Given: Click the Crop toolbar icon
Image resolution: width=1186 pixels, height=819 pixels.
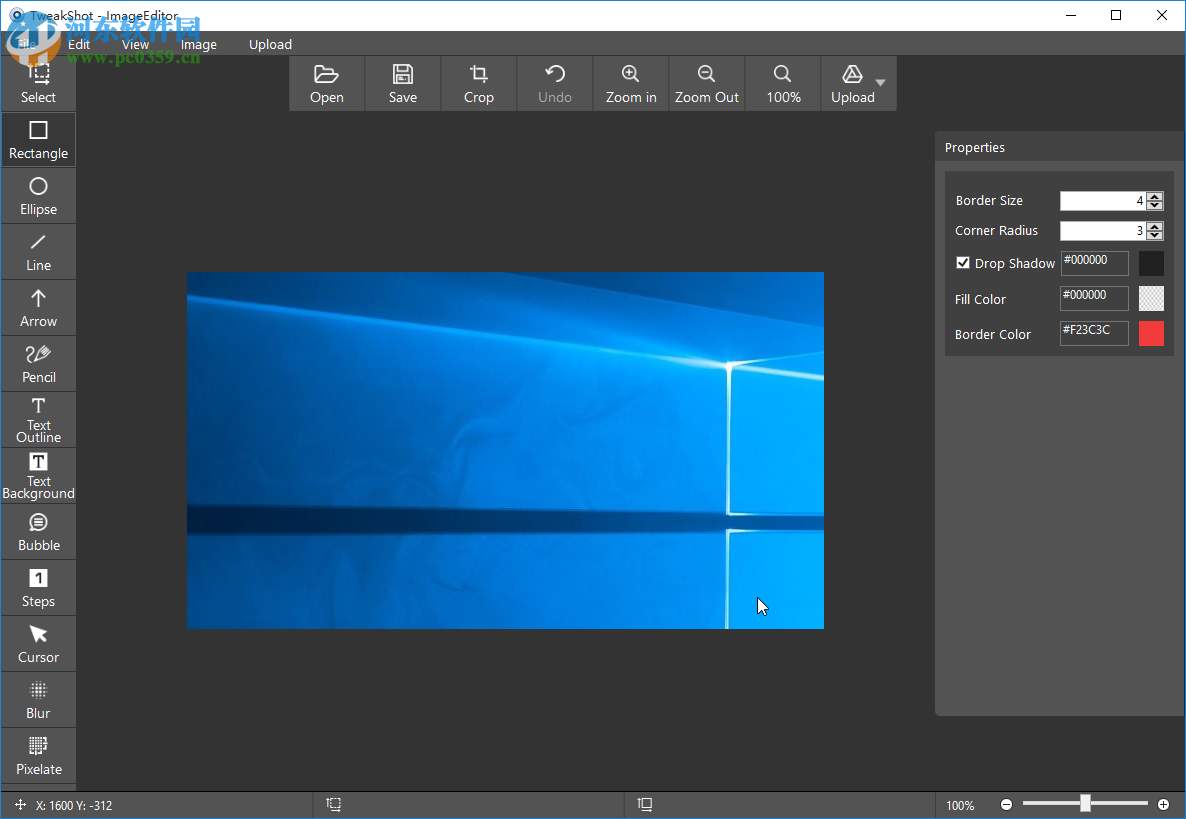Looking at the screenshot, I should [478, 83].
